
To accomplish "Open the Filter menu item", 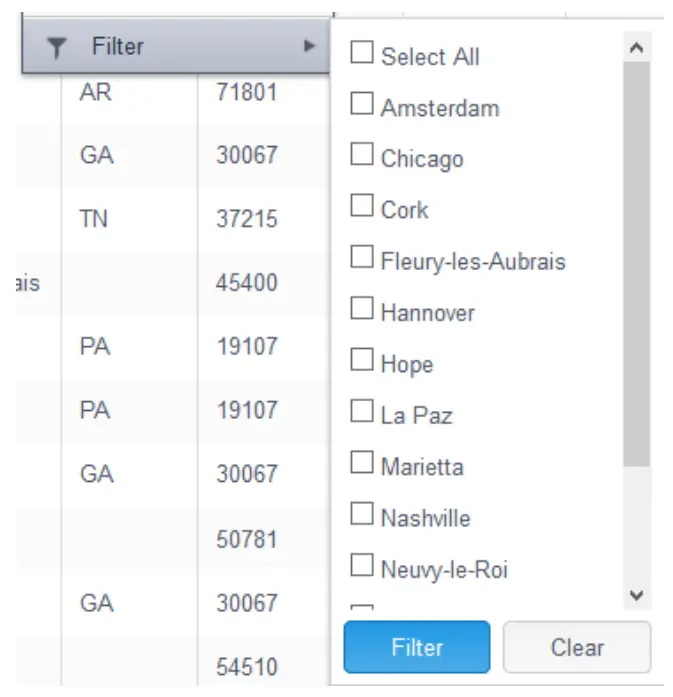I will click(118, 46).
